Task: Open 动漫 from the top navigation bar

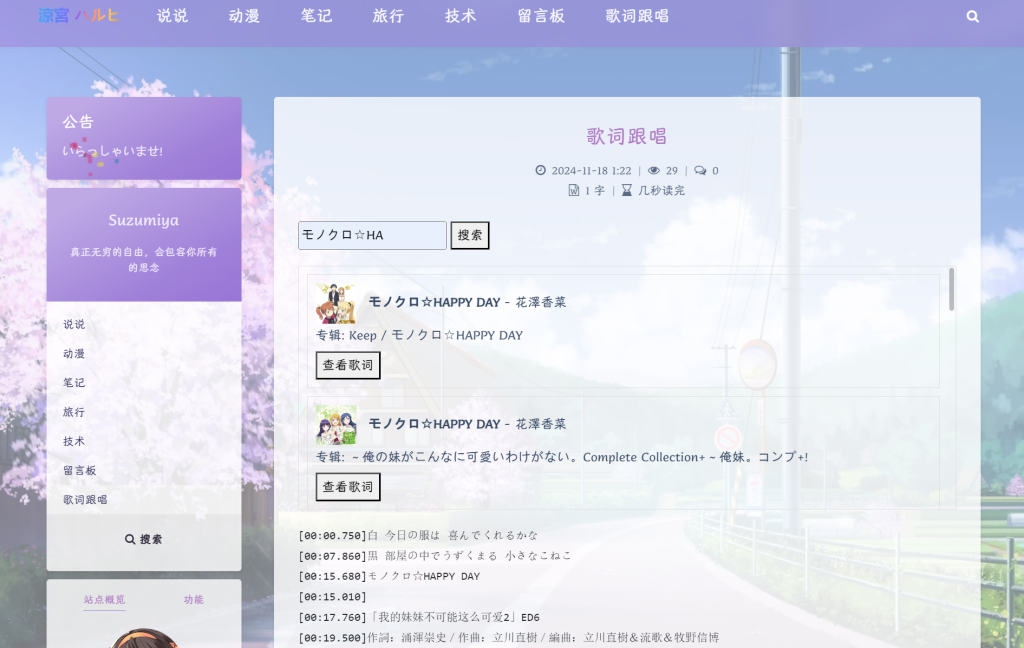Action: [x=244, y=16]
